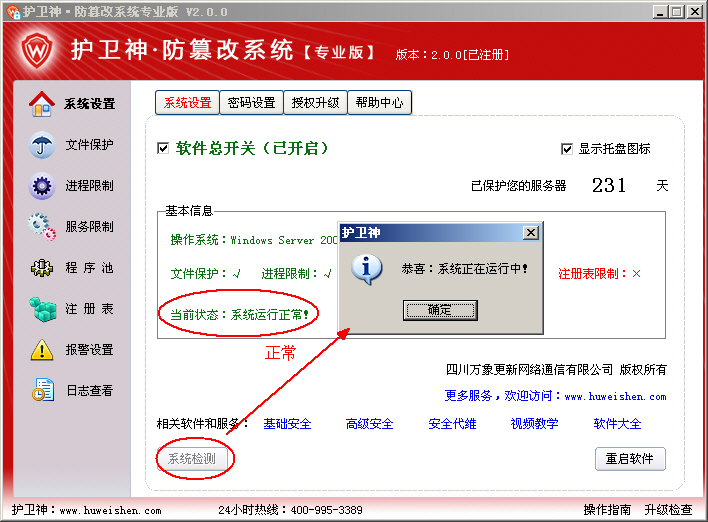Open 文件保护 sidebar label

[x=89, y=144]
